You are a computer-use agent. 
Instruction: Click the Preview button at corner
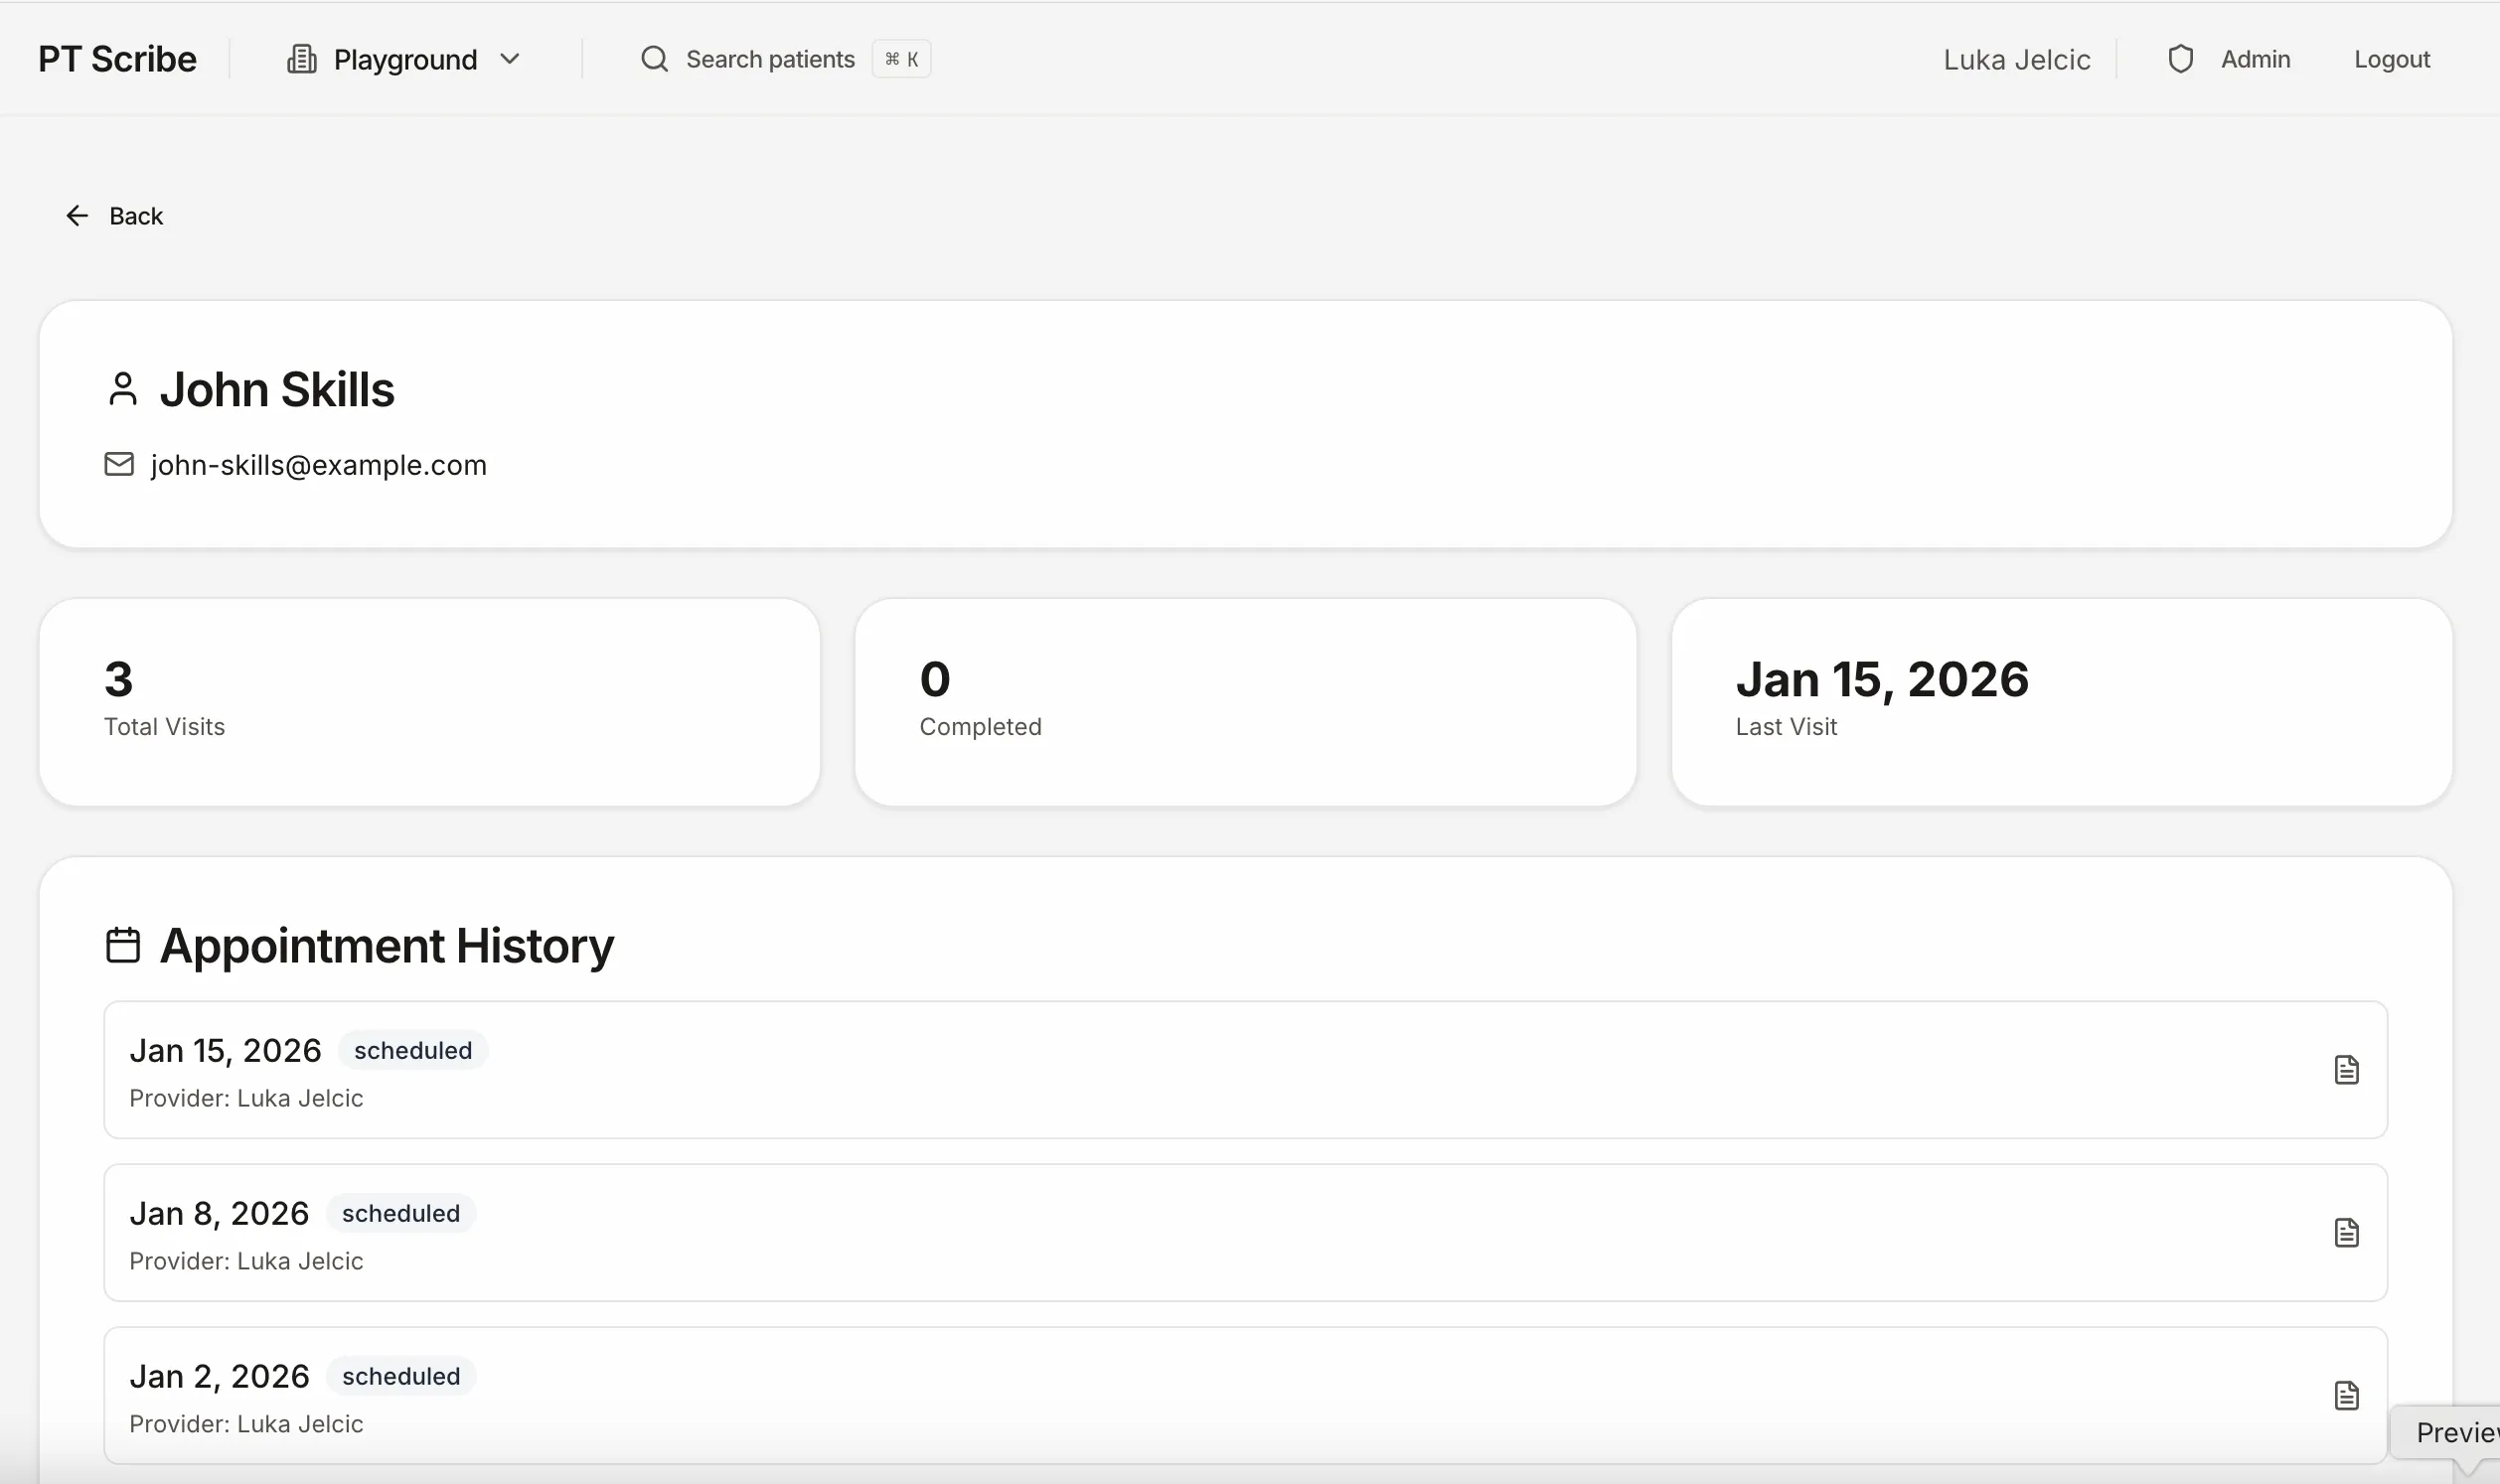click(x=2455, y=1432)
